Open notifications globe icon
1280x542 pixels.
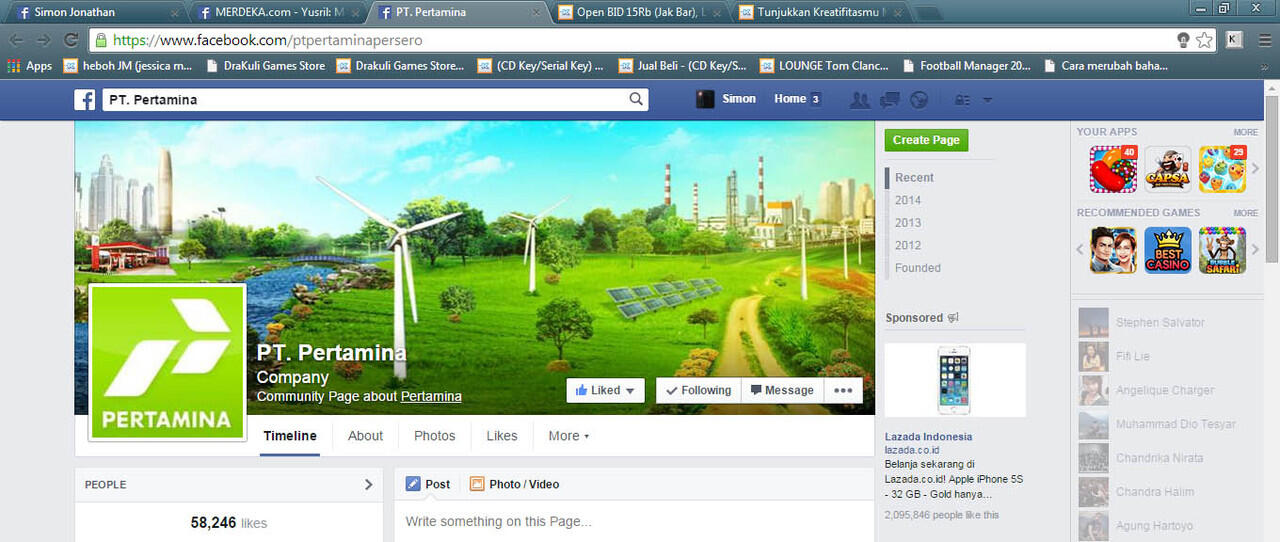tap(919, 100)
